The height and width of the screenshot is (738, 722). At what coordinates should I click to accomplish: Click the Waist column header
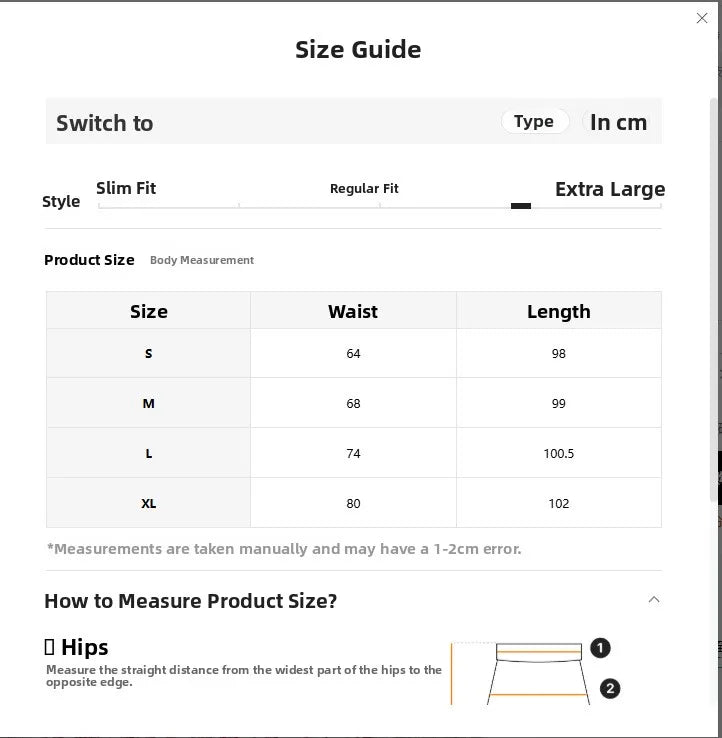click(x=353, y=311)
